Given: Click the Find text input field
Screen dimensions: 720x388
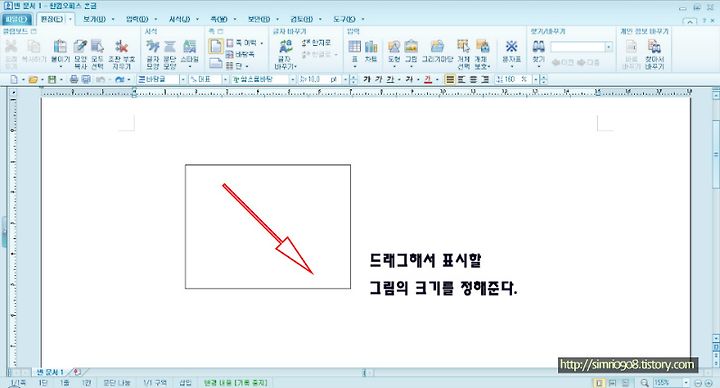Looking at the screenshot, I should [x=578, y=47].
